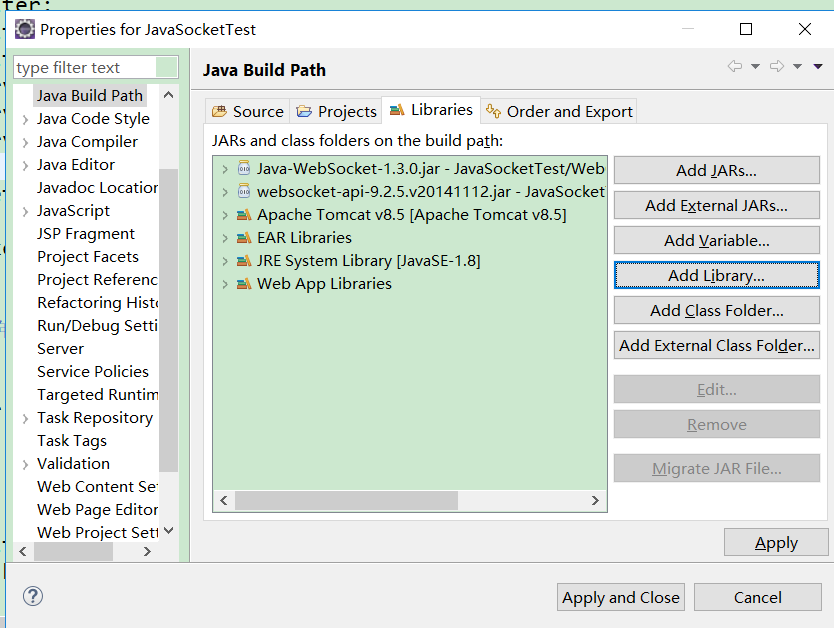Click Apply and Close button
This screenshot has height=628, width=834.
pos(621,597)
